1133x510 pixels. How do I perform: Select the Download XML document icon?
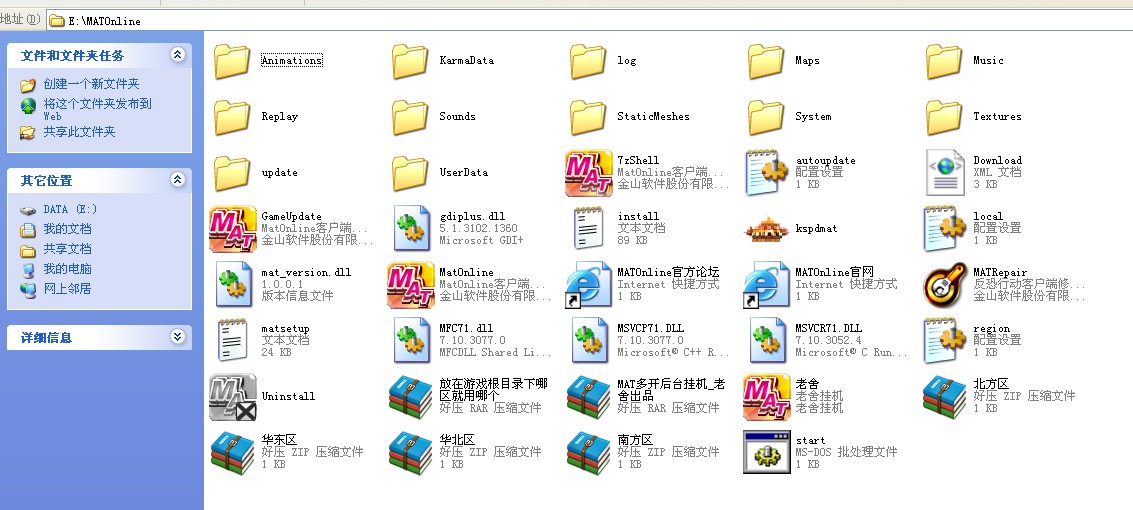(x=945, y=173)
